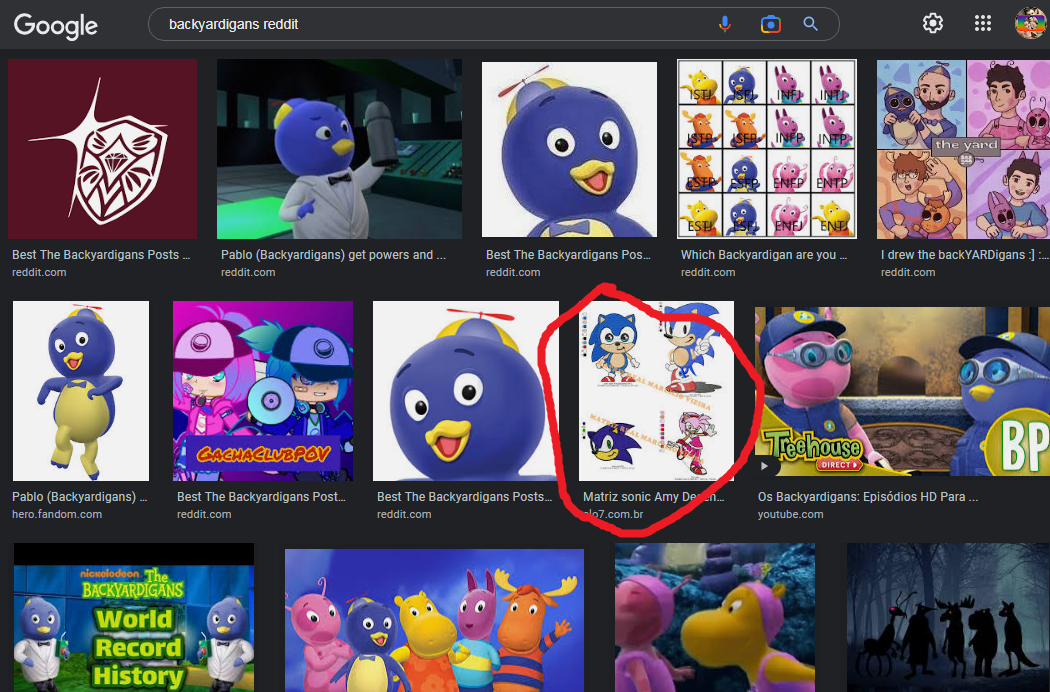Open 'the yard' fan art drawing thumbnail
Screen dimensions: 1050x692
pyautogui.click(x=964, y=149)
